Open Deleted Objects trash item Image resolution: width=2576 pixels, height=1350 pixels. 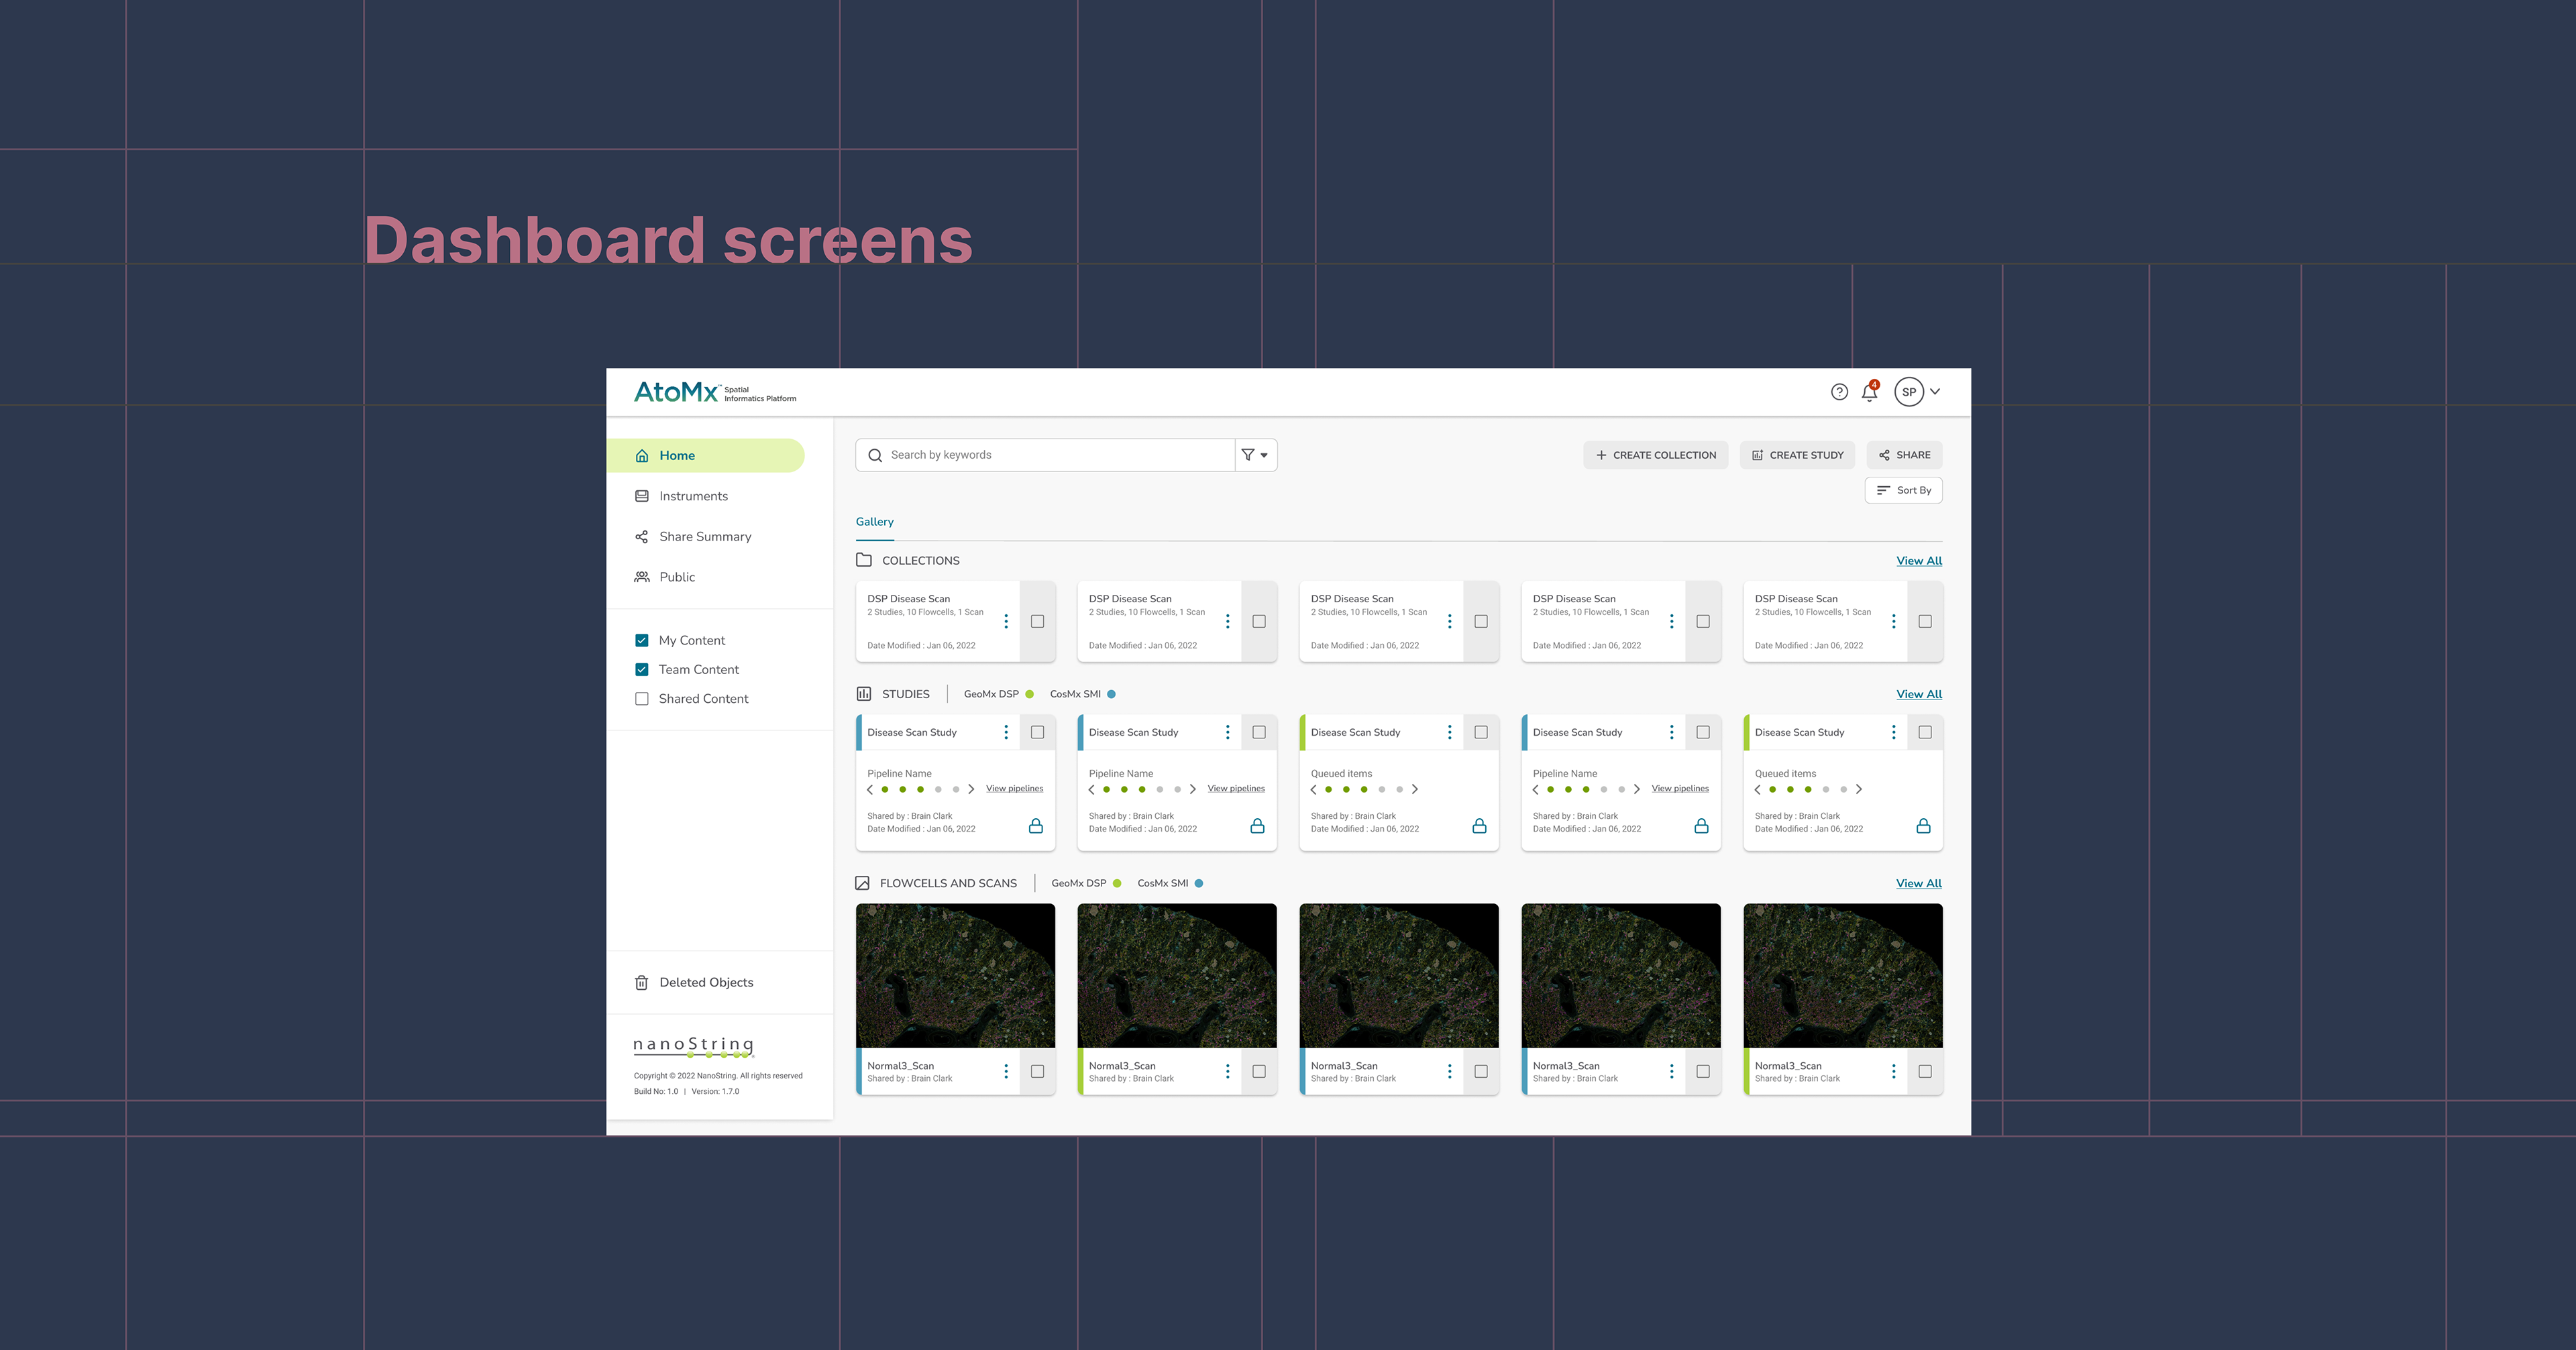705,982
